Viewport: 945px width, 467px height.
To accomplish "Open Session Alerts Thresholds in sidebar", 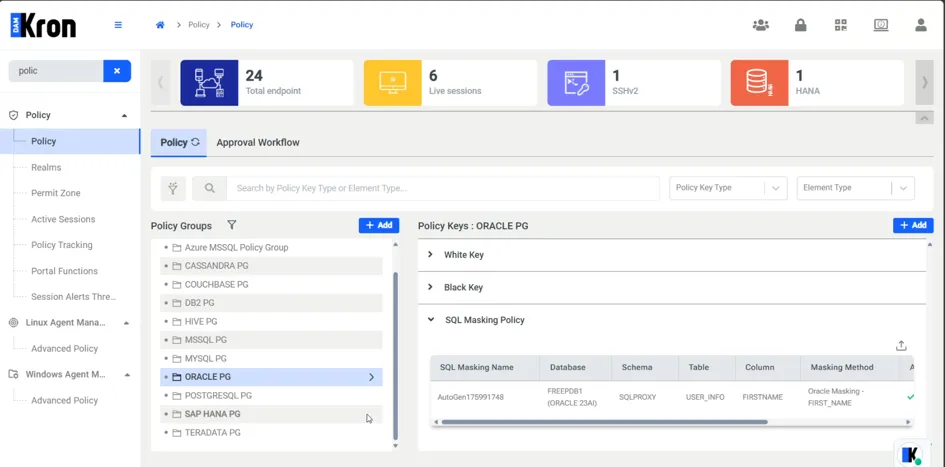I will coord(73,297).
